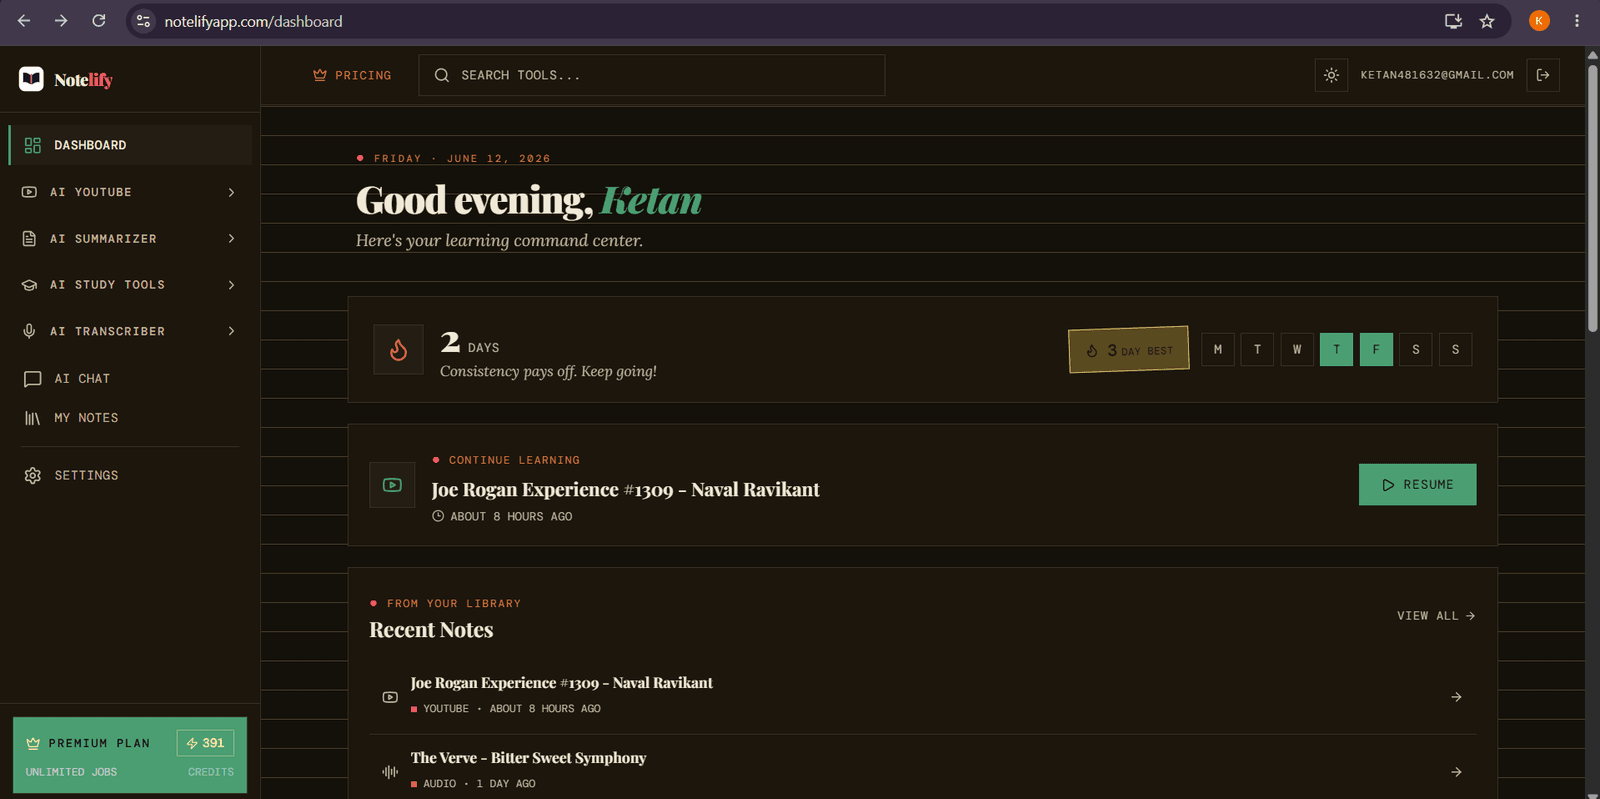1600x799 pixels.
Task: Expand the AI Transcriber sidebar section
Action: tap(130, 331)
